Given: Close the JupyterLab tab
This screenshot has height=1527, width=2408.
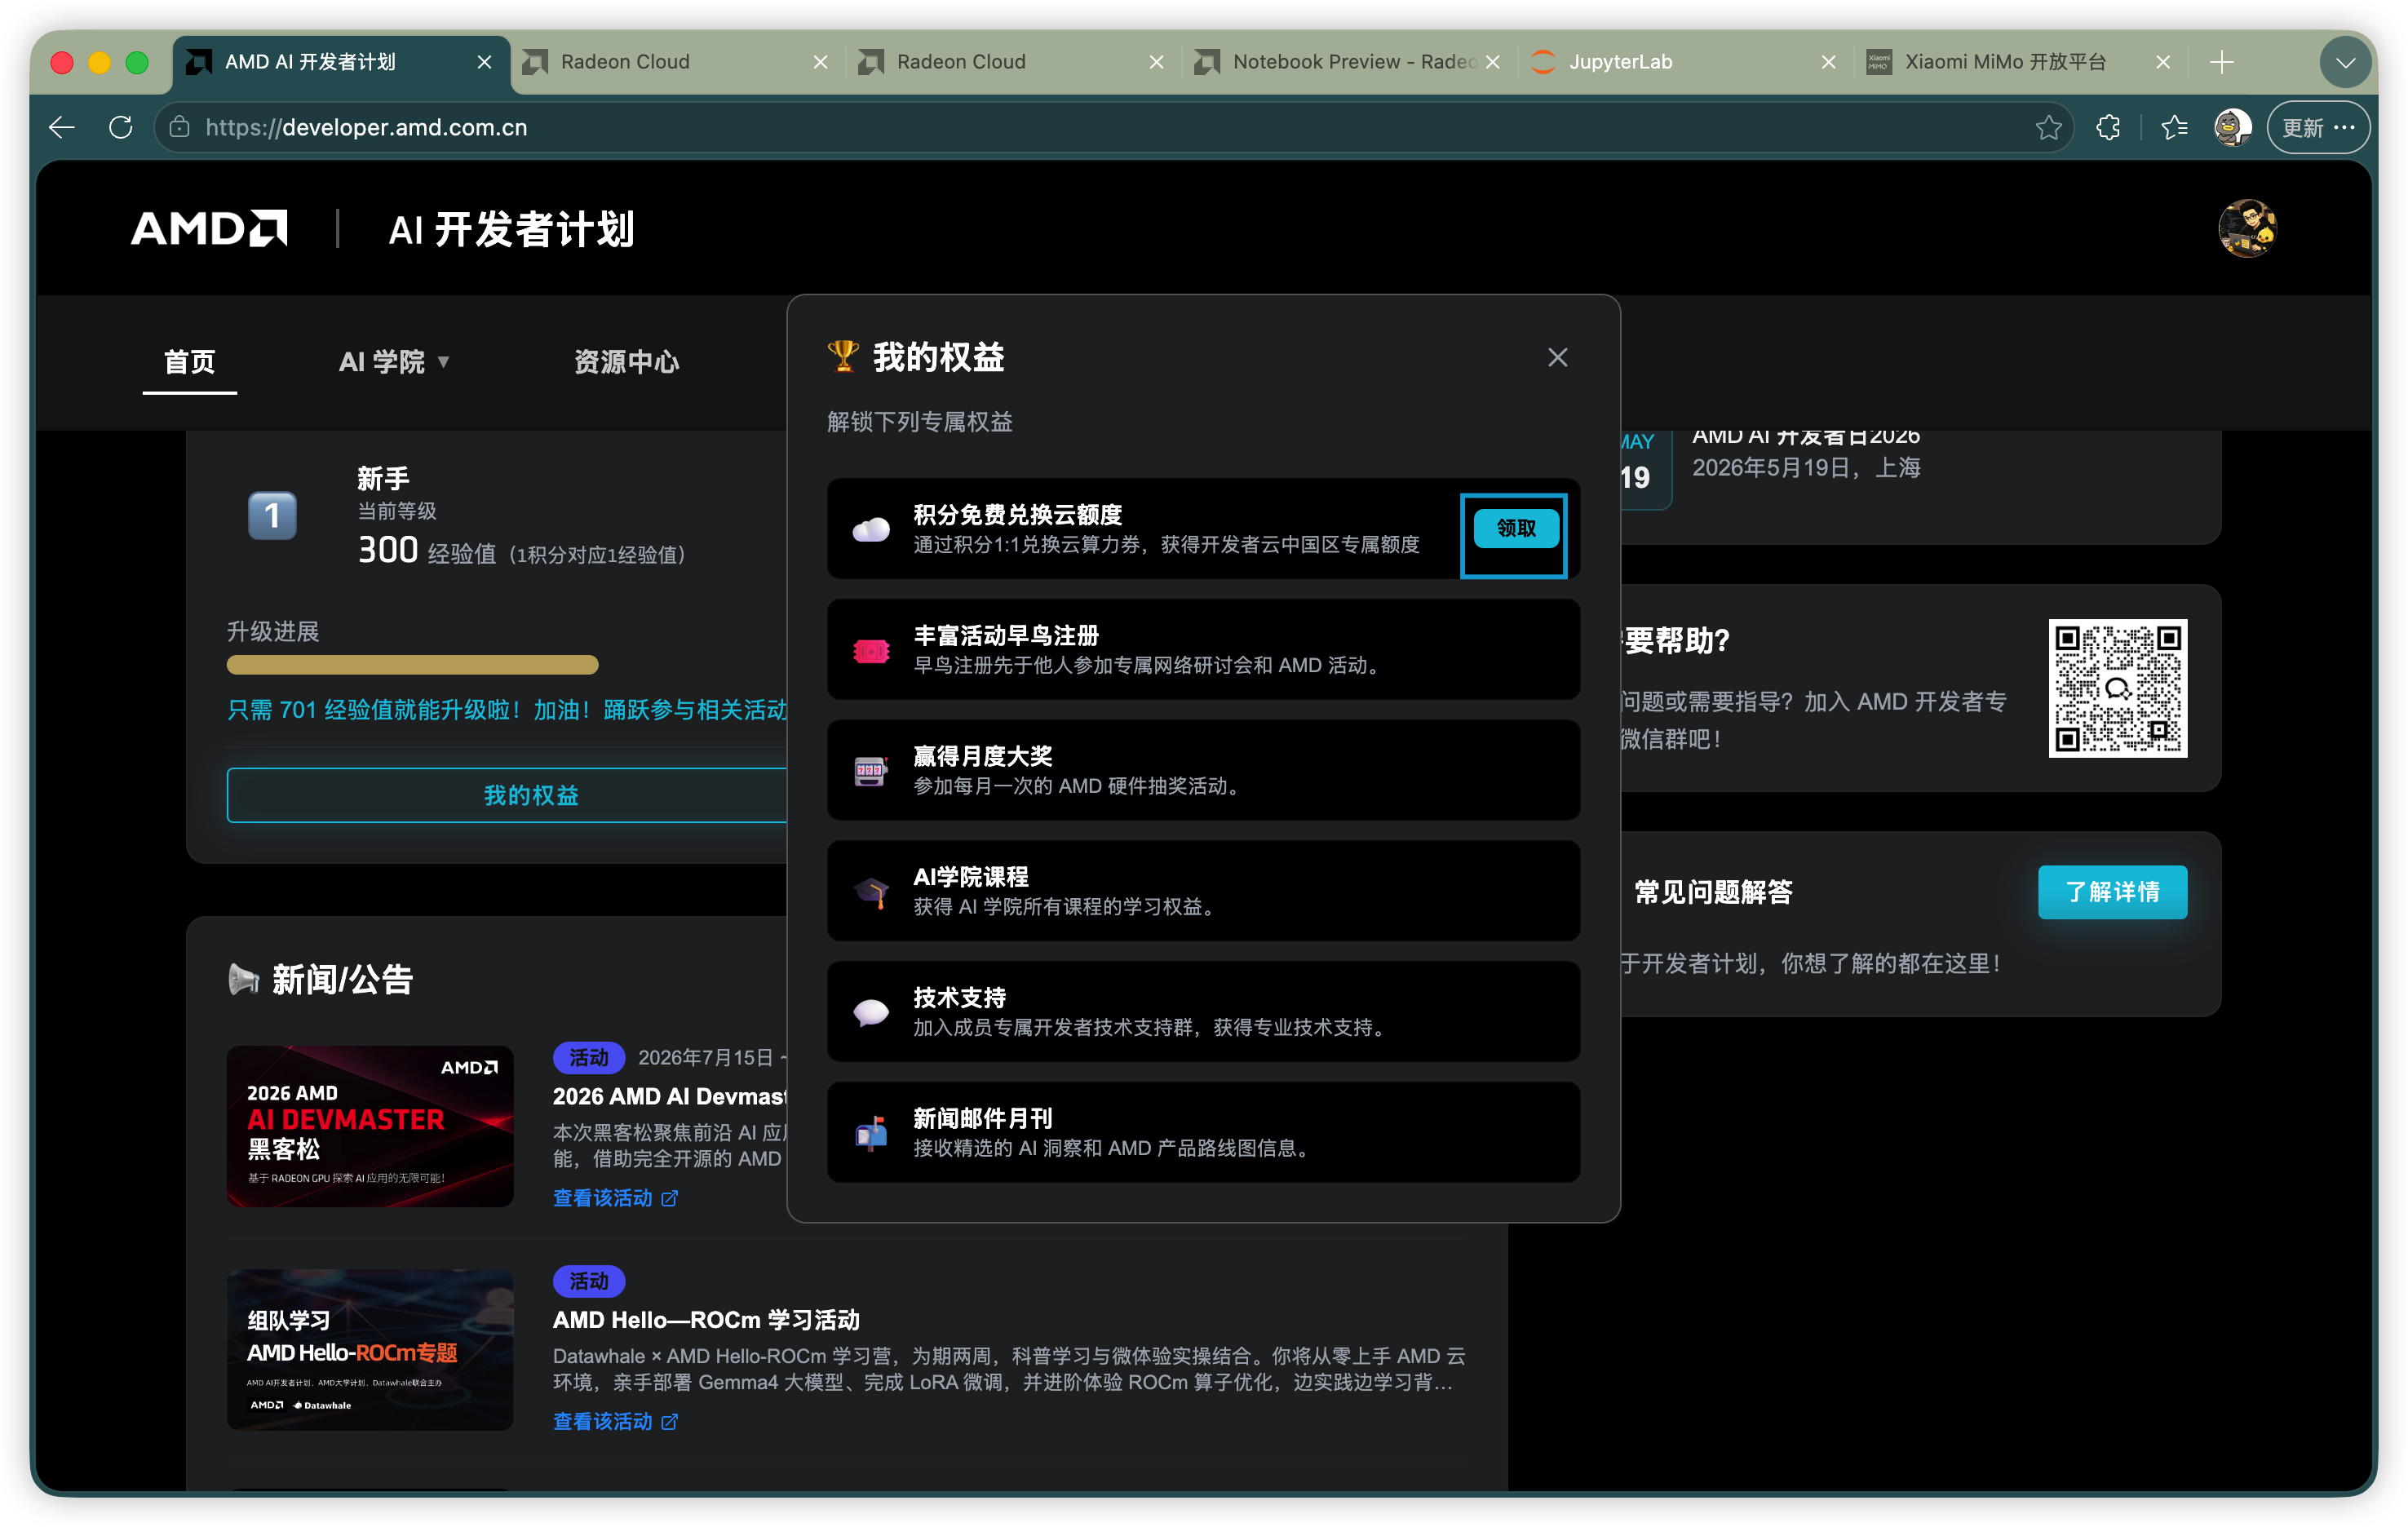Looking at the screenshot, I should click(x=1828, y=62).
